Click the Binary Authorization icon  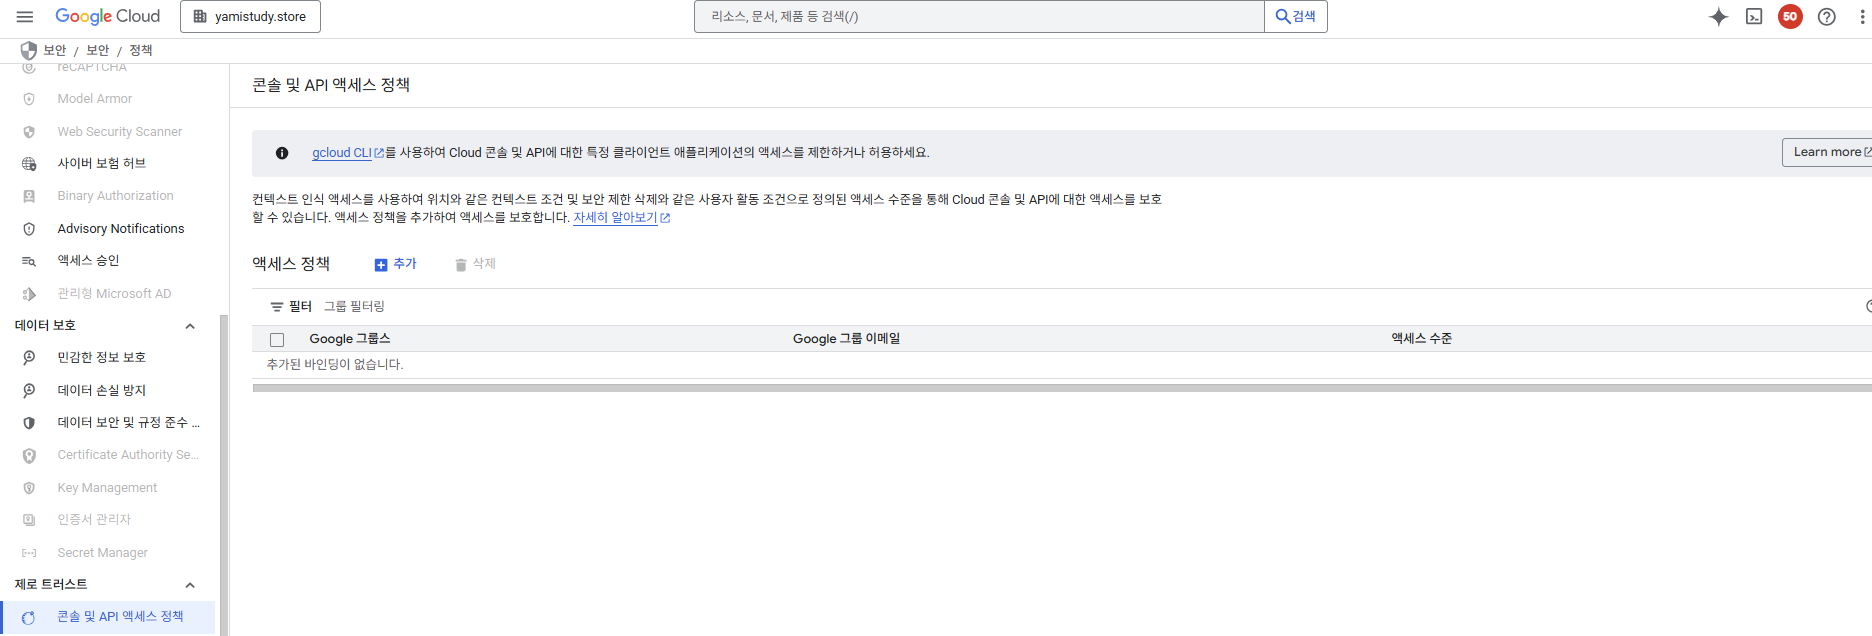(x=29, y=196)
